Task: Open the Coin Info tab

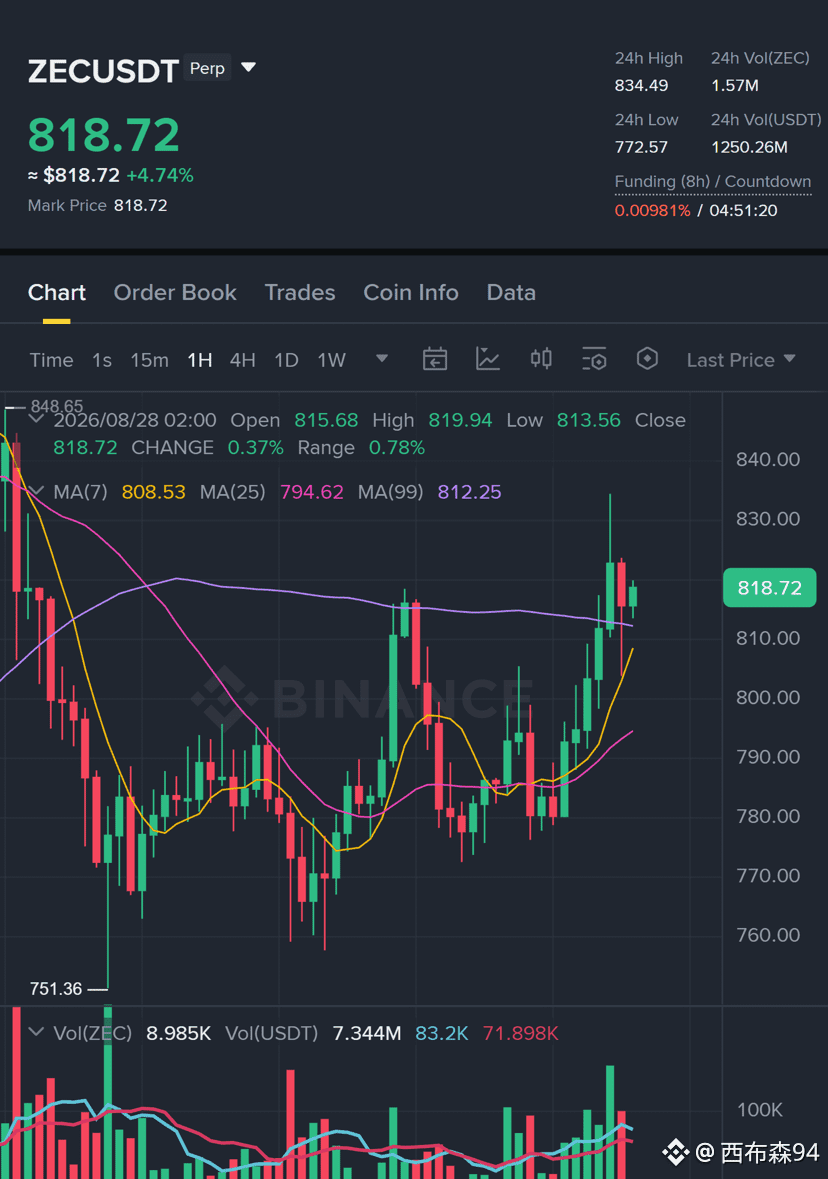Action: (x=411, y=292)
